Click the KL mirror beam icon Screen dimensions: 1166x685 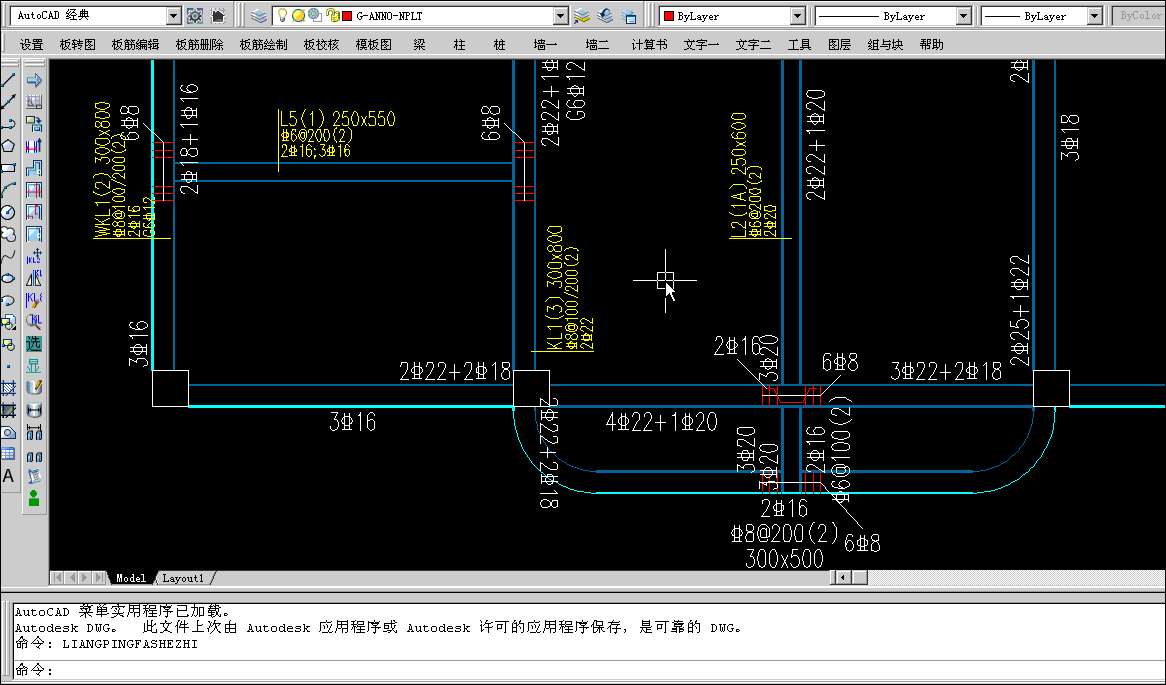point(33,277)
